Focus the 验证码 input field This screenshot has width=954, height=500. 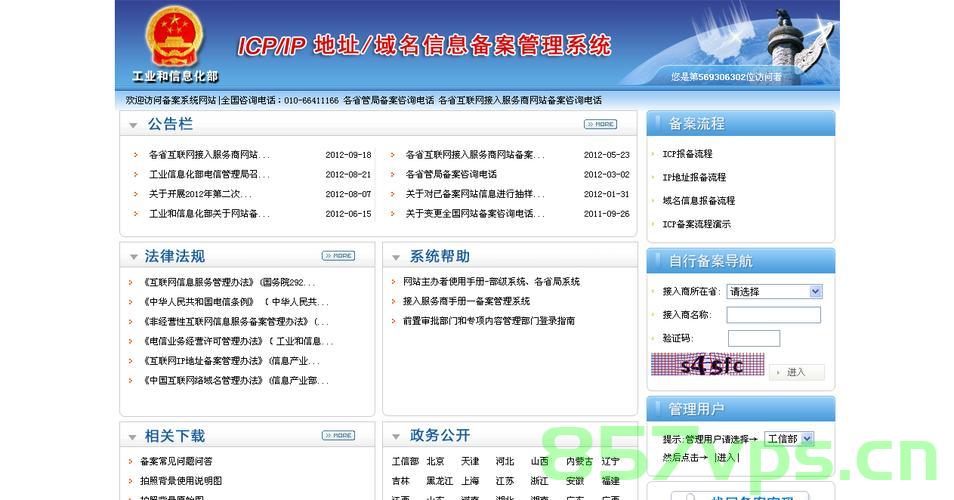click(754, 338)
